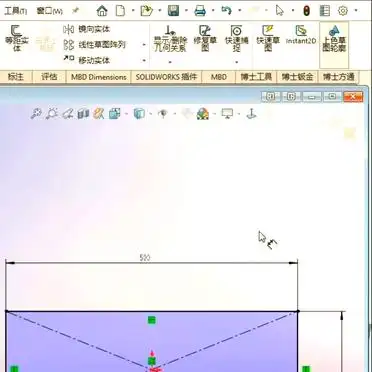Expand the Open file dropdown arrow
This screenshot has width=372, height=372.
(159, 10)
